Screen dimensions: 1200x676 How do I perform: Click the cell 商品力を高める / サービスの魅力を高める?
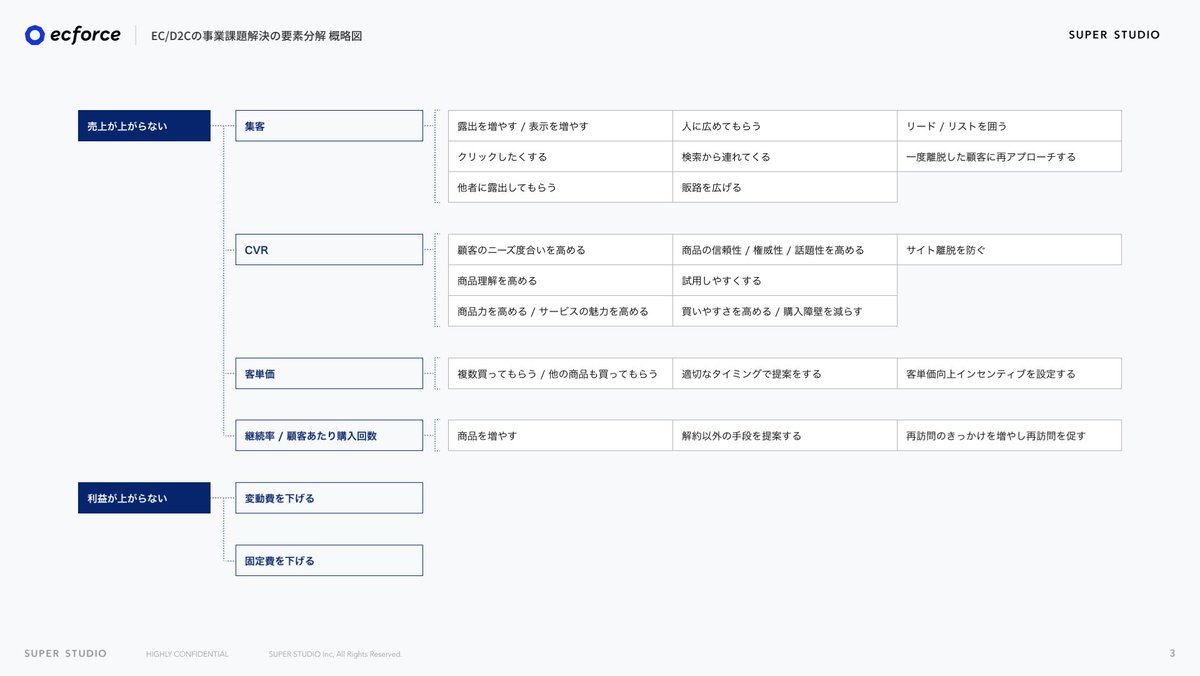(560, 312)
